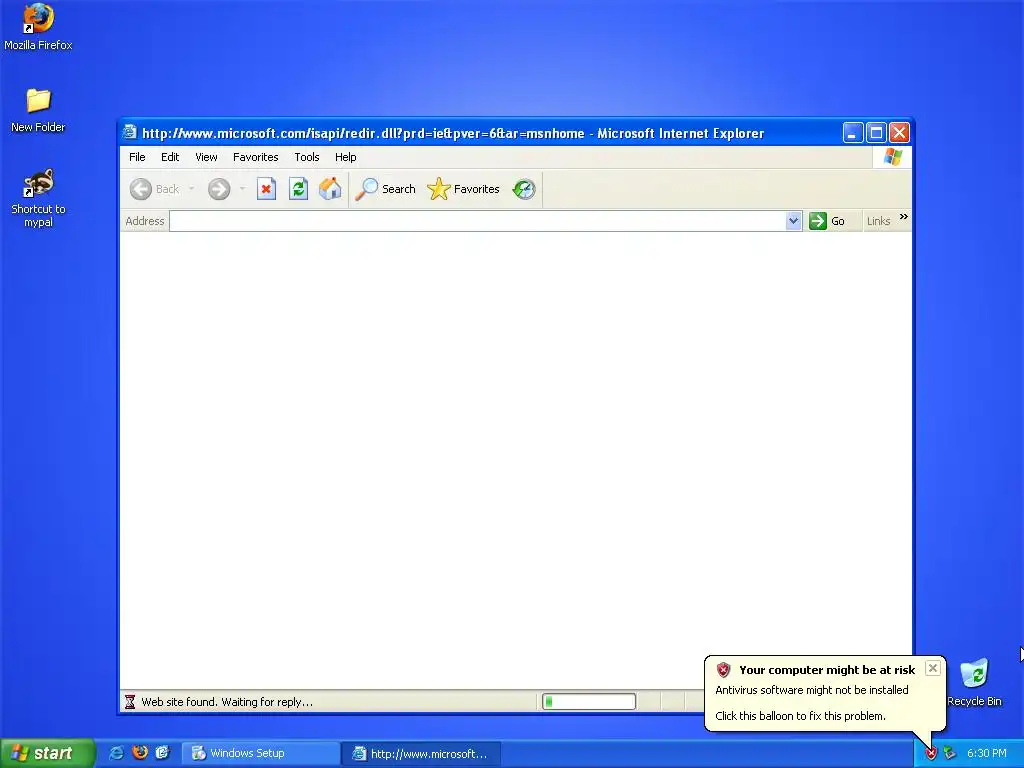The height and width of the screenshot is (768, 1024).
Task: Refresh the page with green arrows icon
Action: point(298,189)
